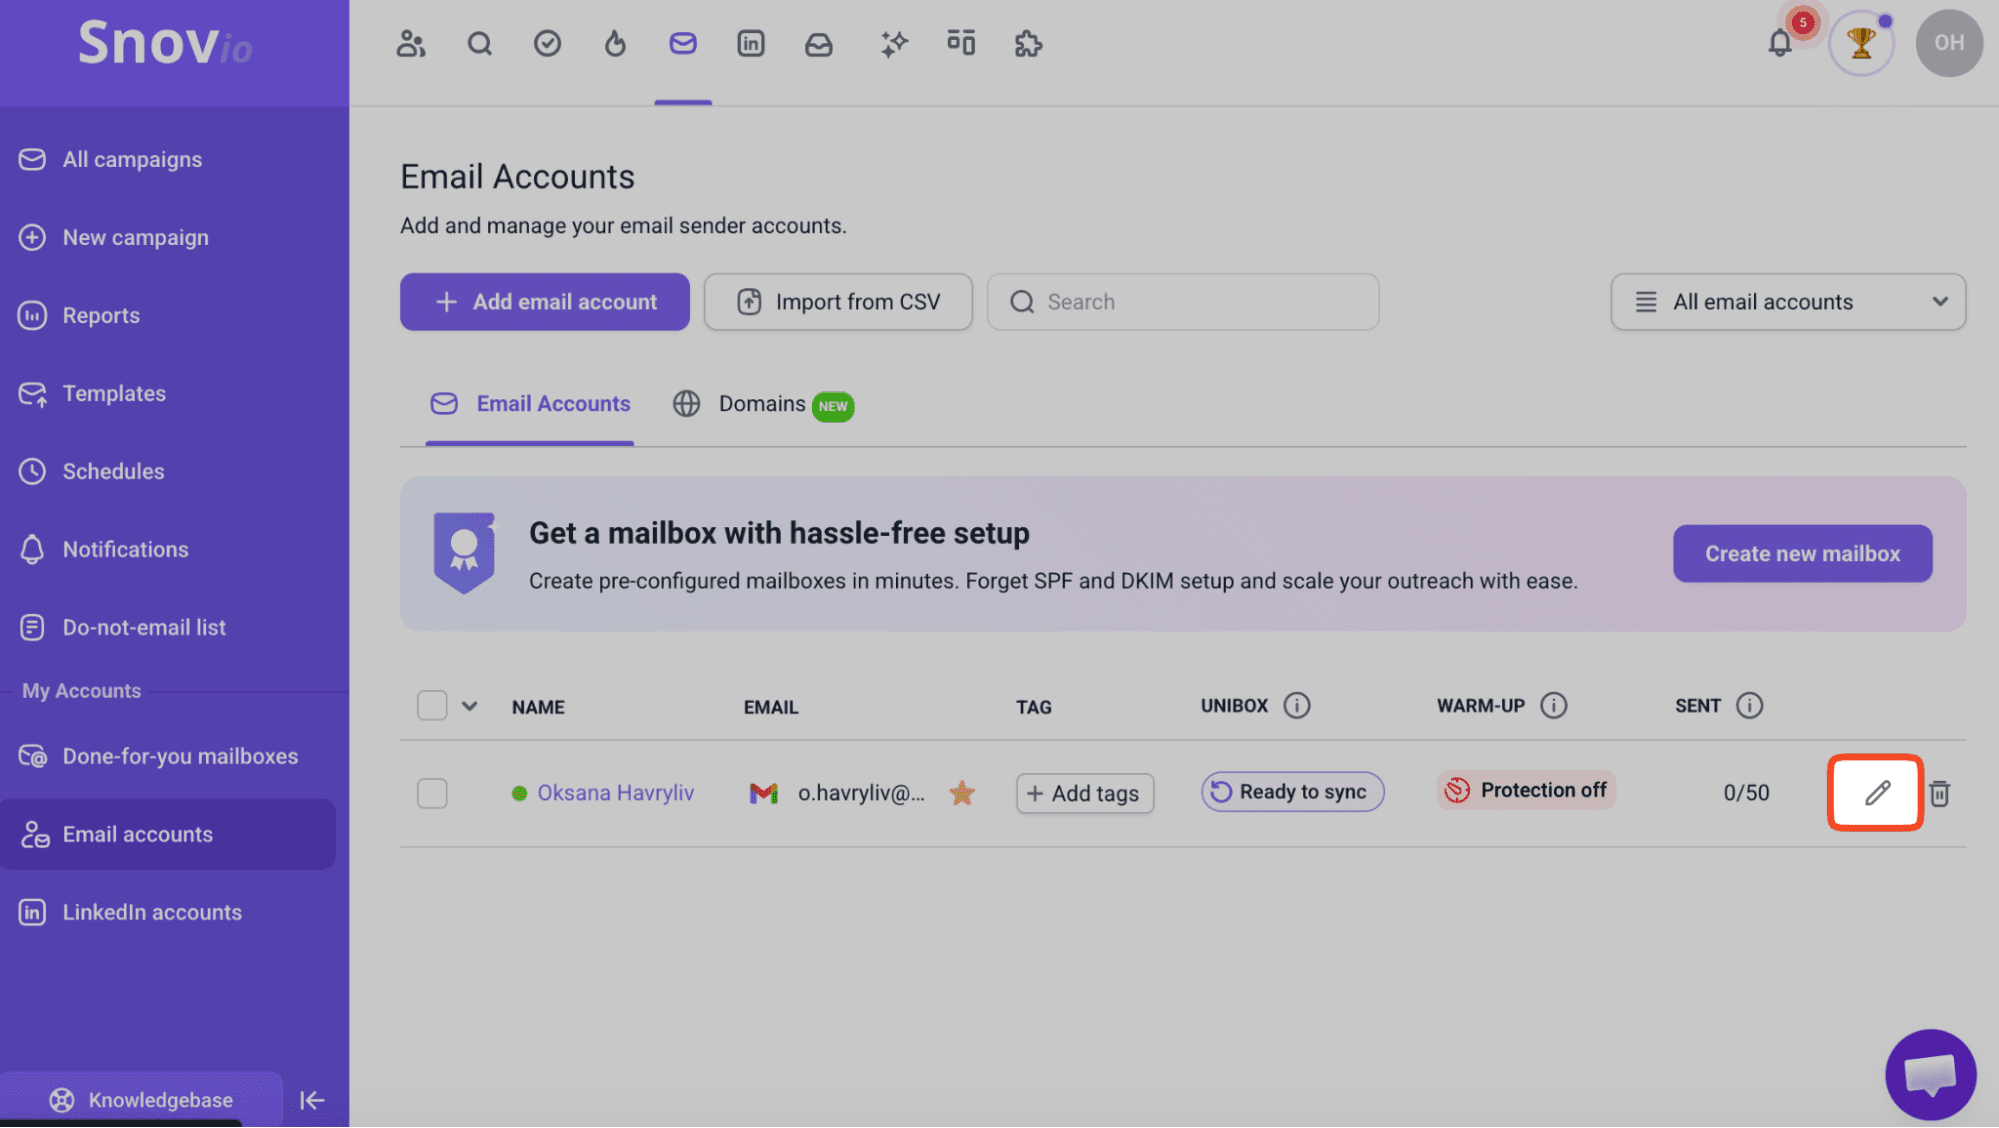Viewport: 1999px width, 1128px height.
Task: Tick the select-all checkbox in table header
Action: pyautogui.click(x=432, y=706)
